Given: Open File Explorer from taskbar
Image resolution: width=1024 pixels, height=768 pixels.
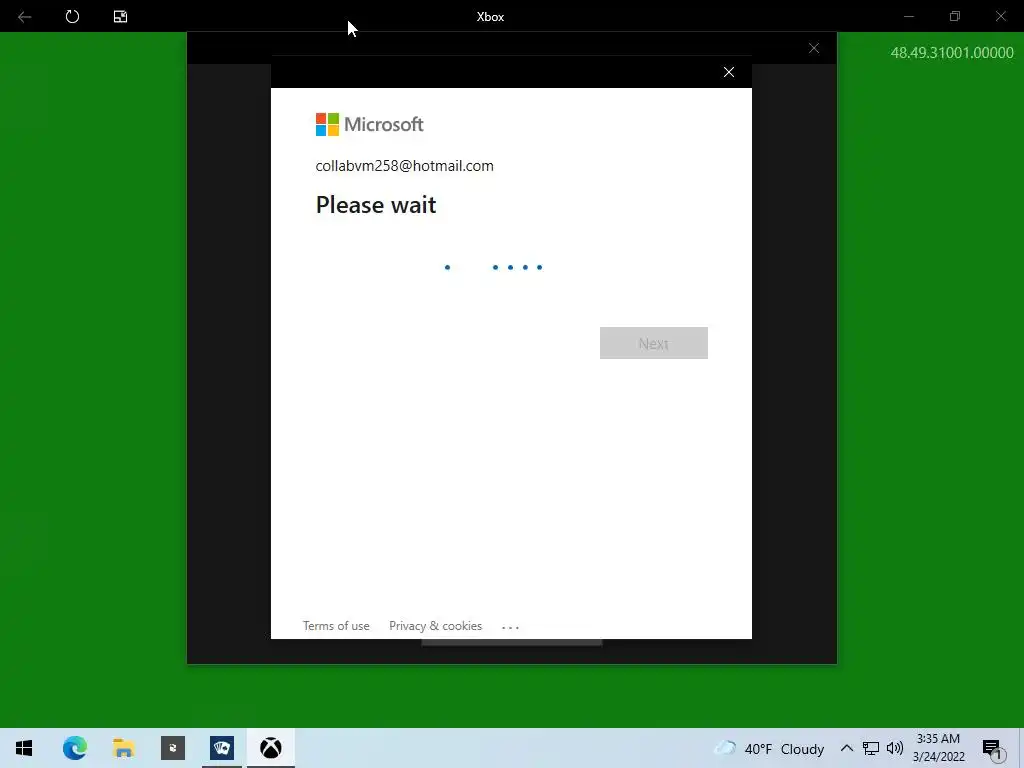Looking at the screenshot, I should click(x=123, y=748).
